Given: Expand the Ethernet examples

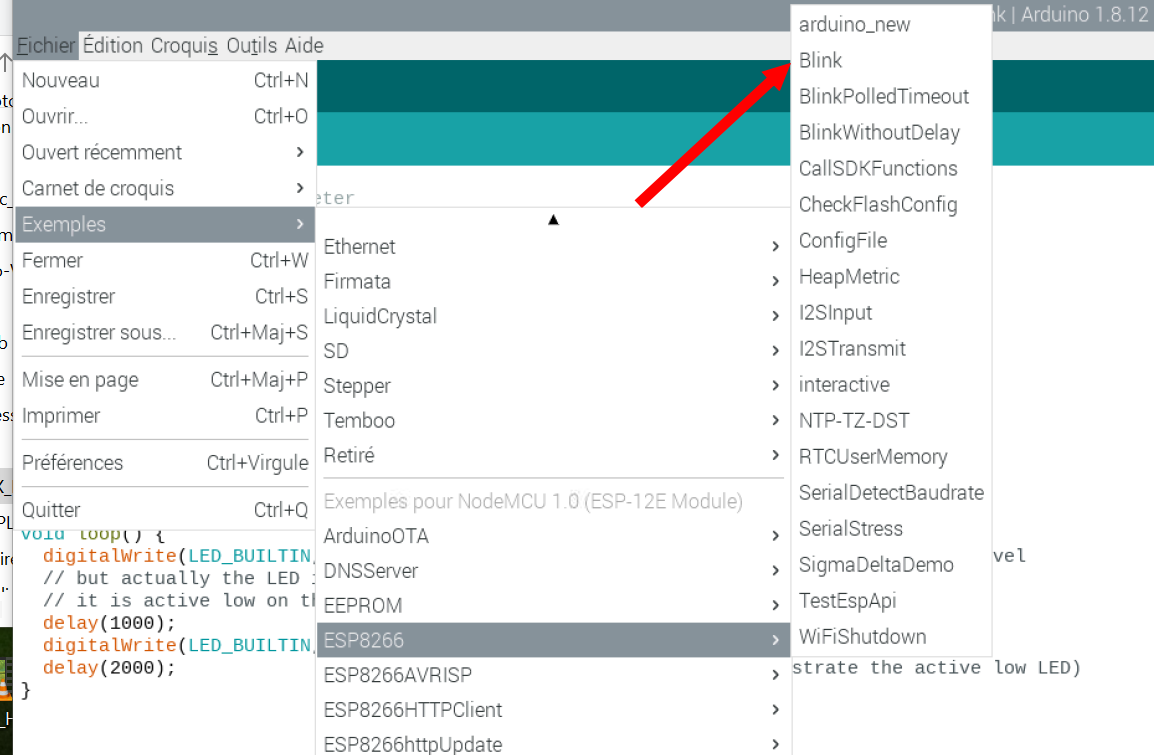Looking at the screenshot, I should (553, 247).
